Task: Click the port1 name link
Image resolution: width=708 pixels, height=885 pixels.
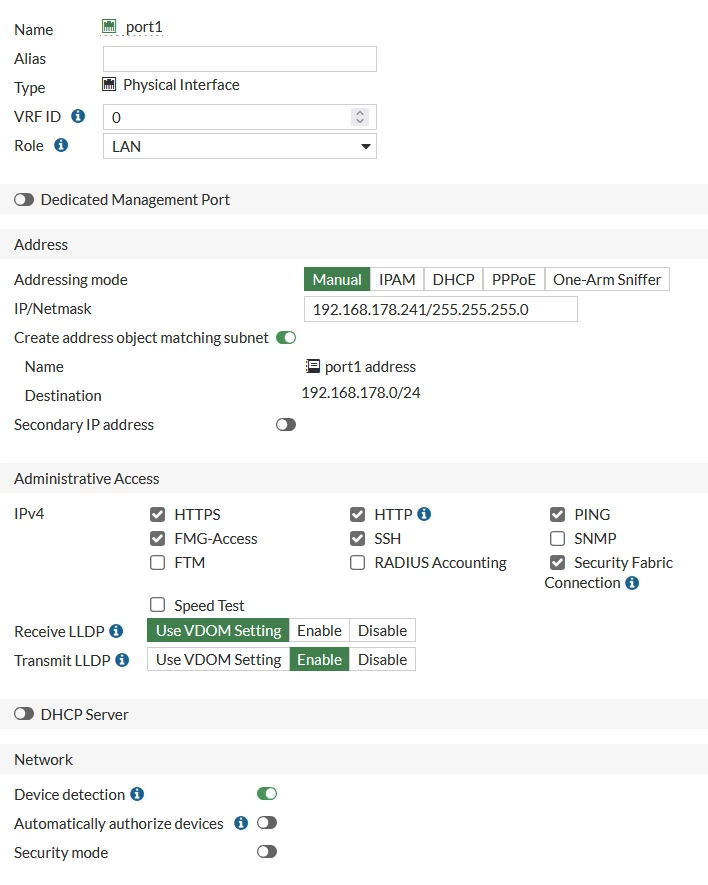Action: tap(144, 27)
